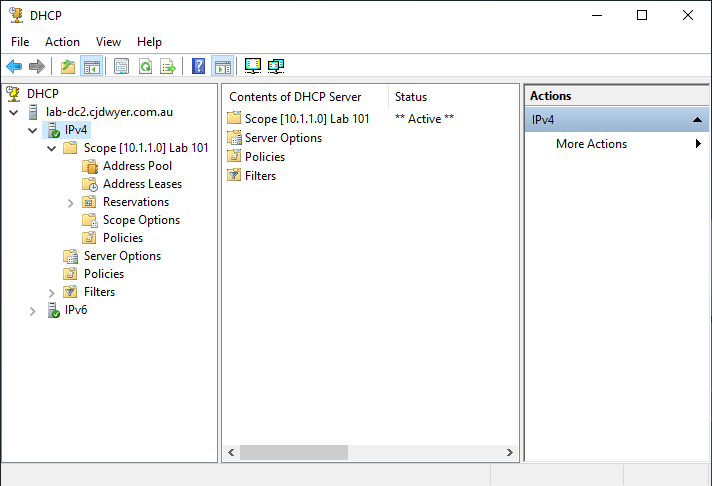Open Help with the question mark icon

click(199, 67)
